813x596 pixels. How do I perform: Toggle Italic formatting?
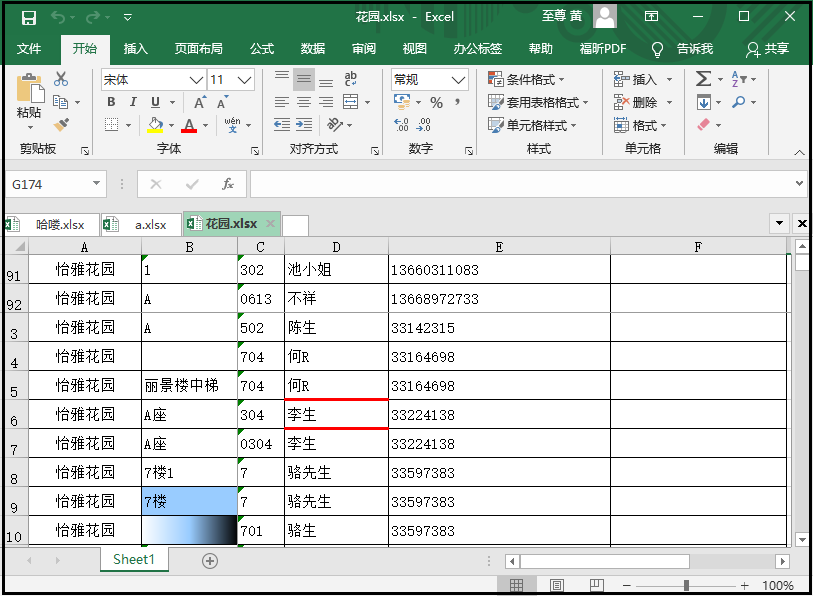tap(134, 102)
